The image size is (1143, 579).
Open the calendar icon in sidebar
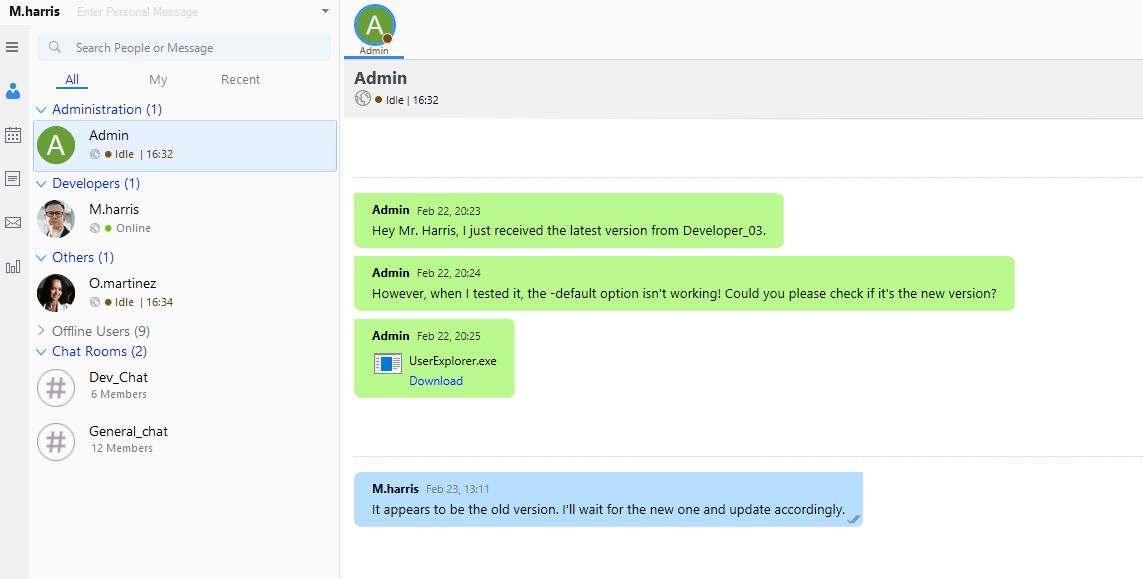pos(12,135)
